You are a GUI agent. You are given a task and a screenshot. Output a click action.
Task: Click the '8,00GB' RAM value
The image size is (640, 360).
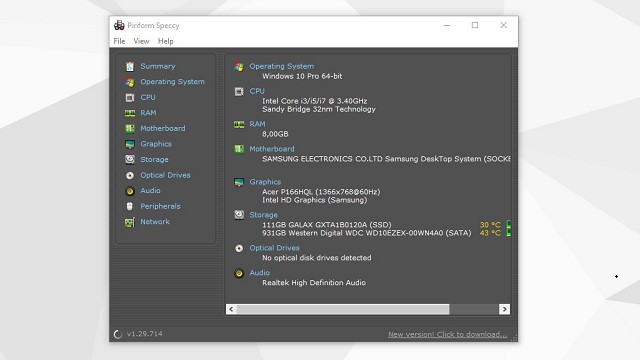tap(275, 134)
